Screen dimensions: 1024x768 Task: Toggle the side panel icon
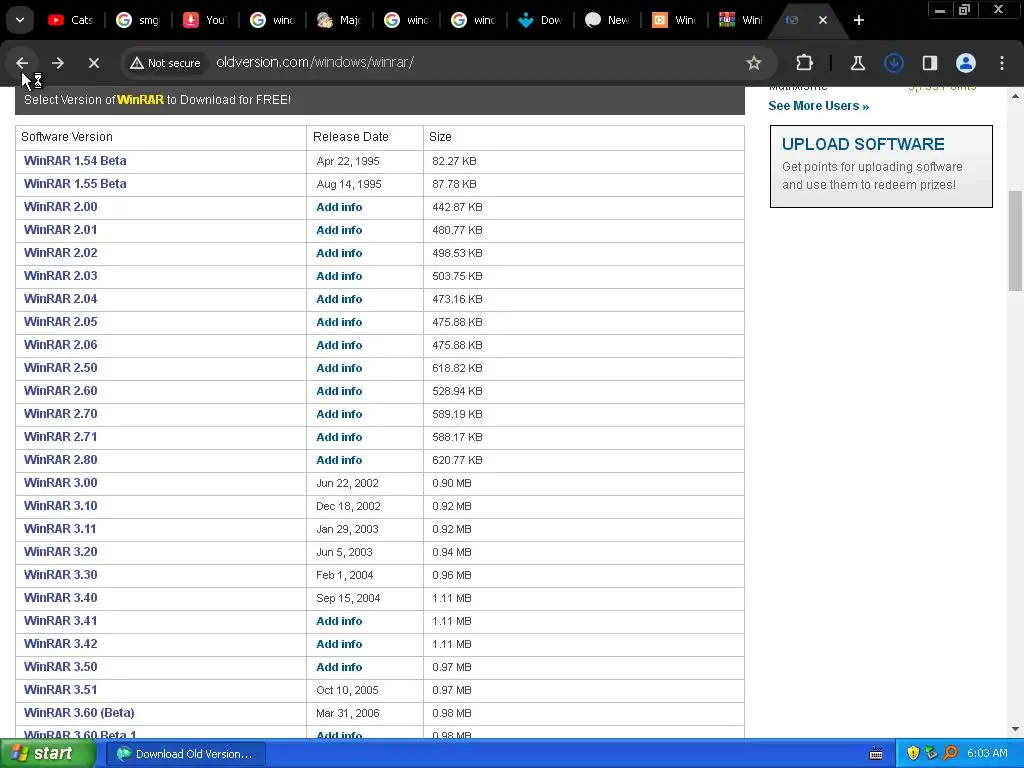(x=929, y=63)
